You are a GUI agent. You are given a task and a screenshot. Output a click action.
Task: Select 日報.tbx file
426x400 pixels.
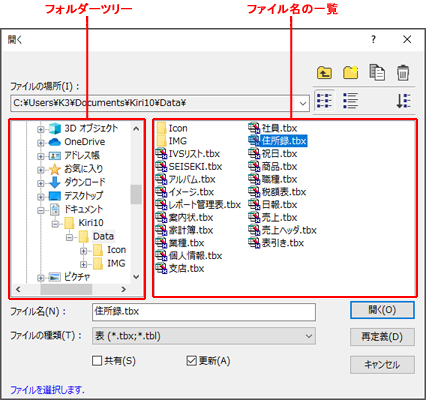[x=273, y=205]
